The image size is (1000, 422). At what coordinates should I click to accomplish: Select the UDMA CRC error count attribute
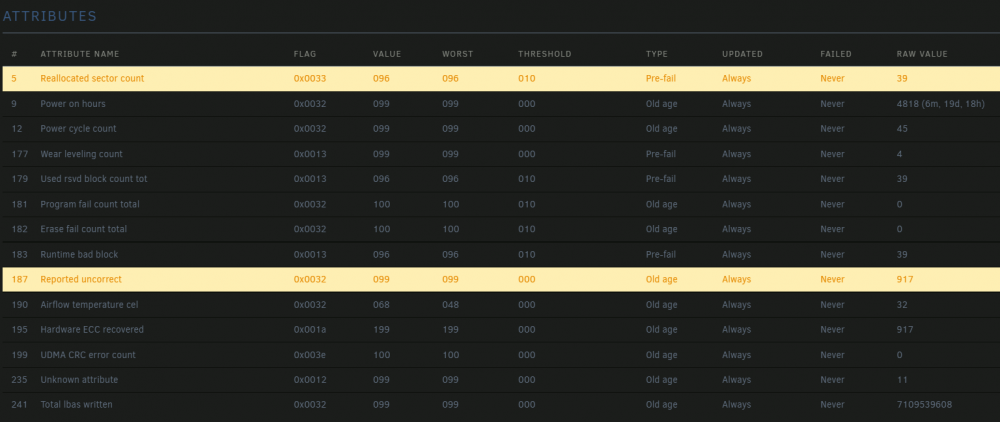(x=88, y=354)
